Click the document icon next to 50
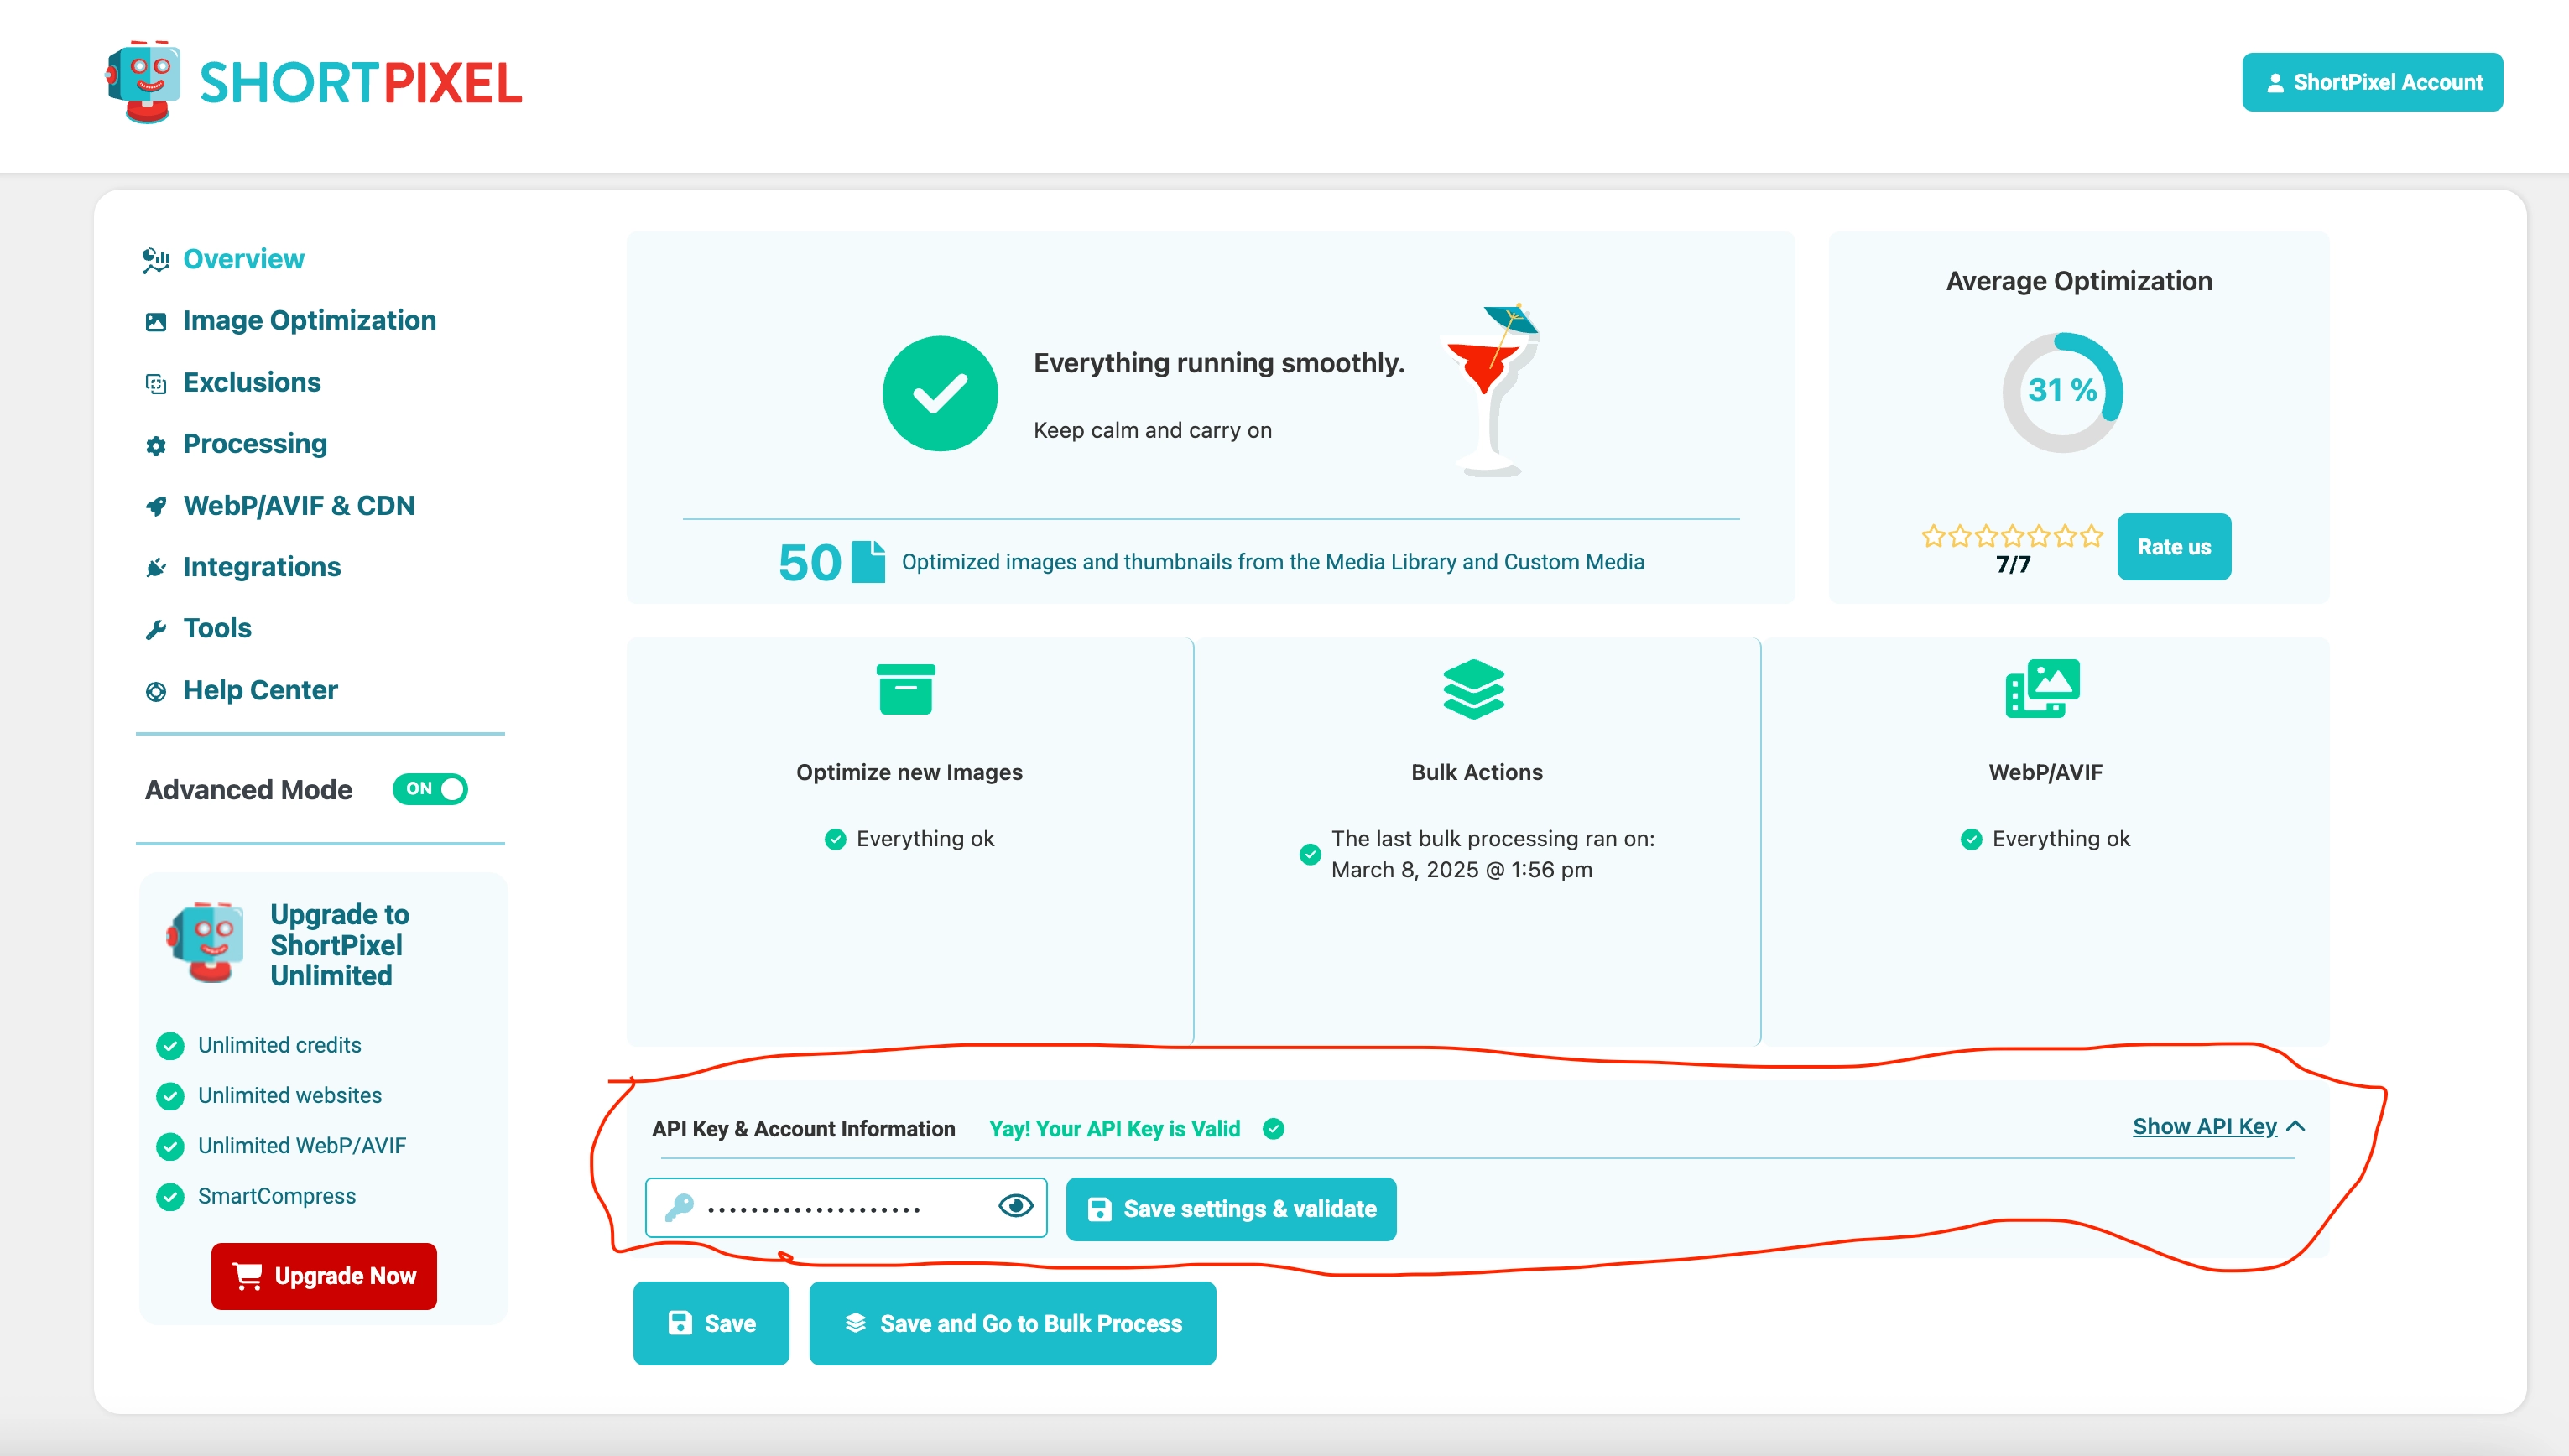The image size is (2569, 1456). pyautogui.click(x=868, y=561)
